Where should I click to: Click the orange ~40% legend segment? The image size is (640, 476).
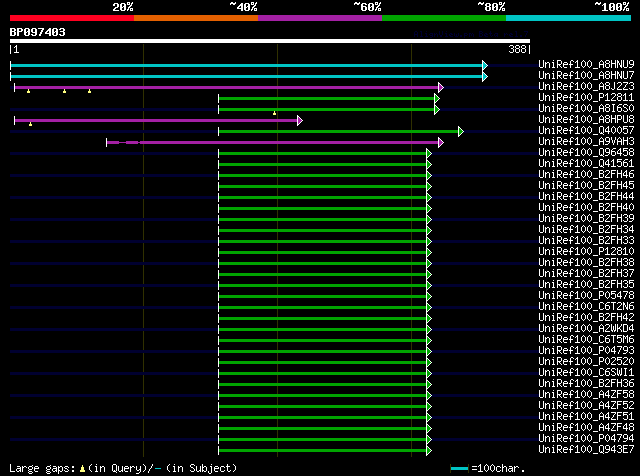[196, 18]
